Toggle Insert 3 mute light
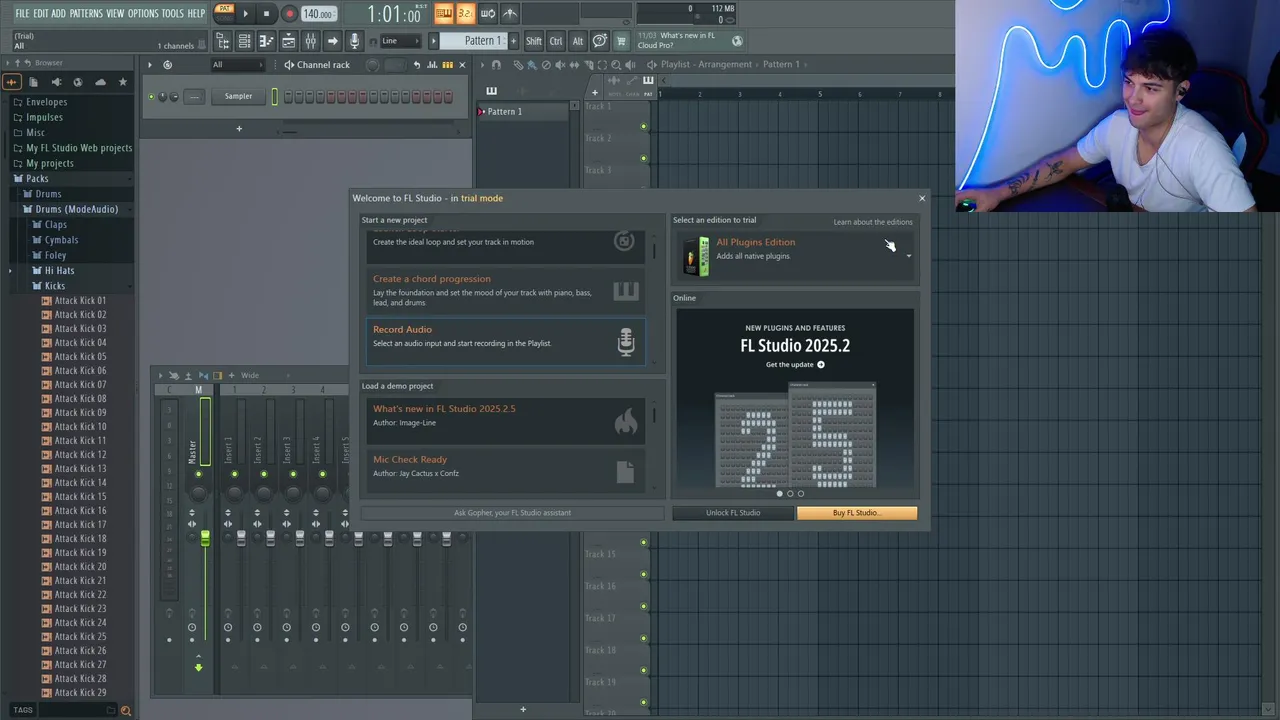Viewport: 1280px width, 720px height. click(293, 474)
